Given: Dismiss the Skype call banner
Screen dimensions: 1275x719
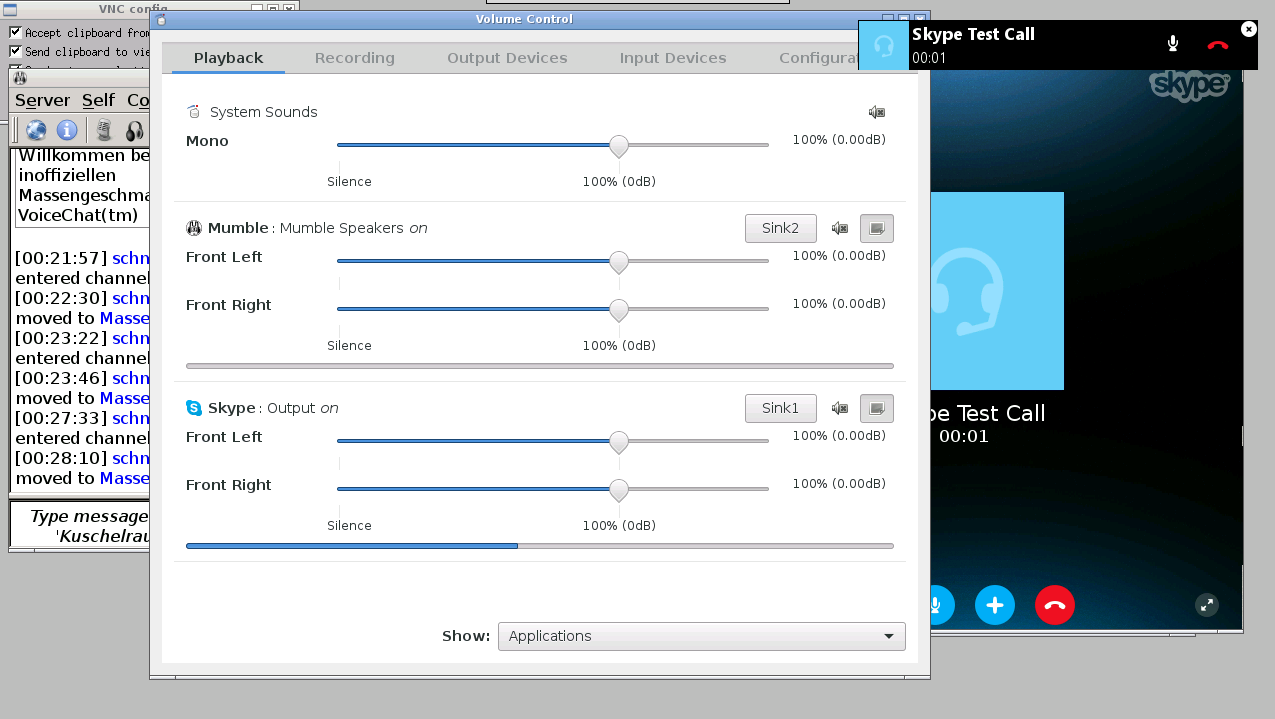Looking at the screenshot, I should click(1248, 29).
